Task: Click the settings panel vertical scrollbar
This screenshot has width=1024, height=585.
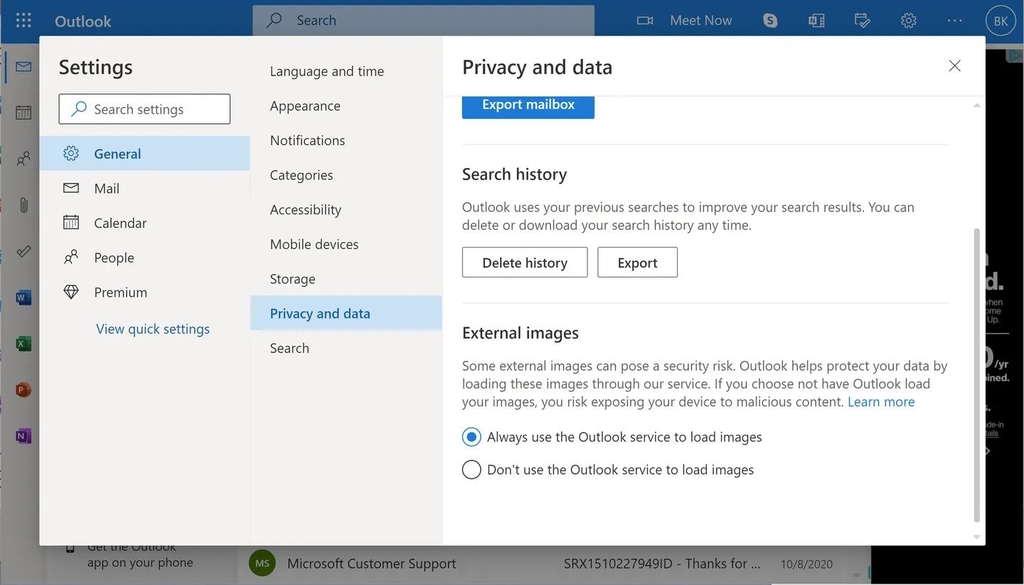Action: click(977, 375)
